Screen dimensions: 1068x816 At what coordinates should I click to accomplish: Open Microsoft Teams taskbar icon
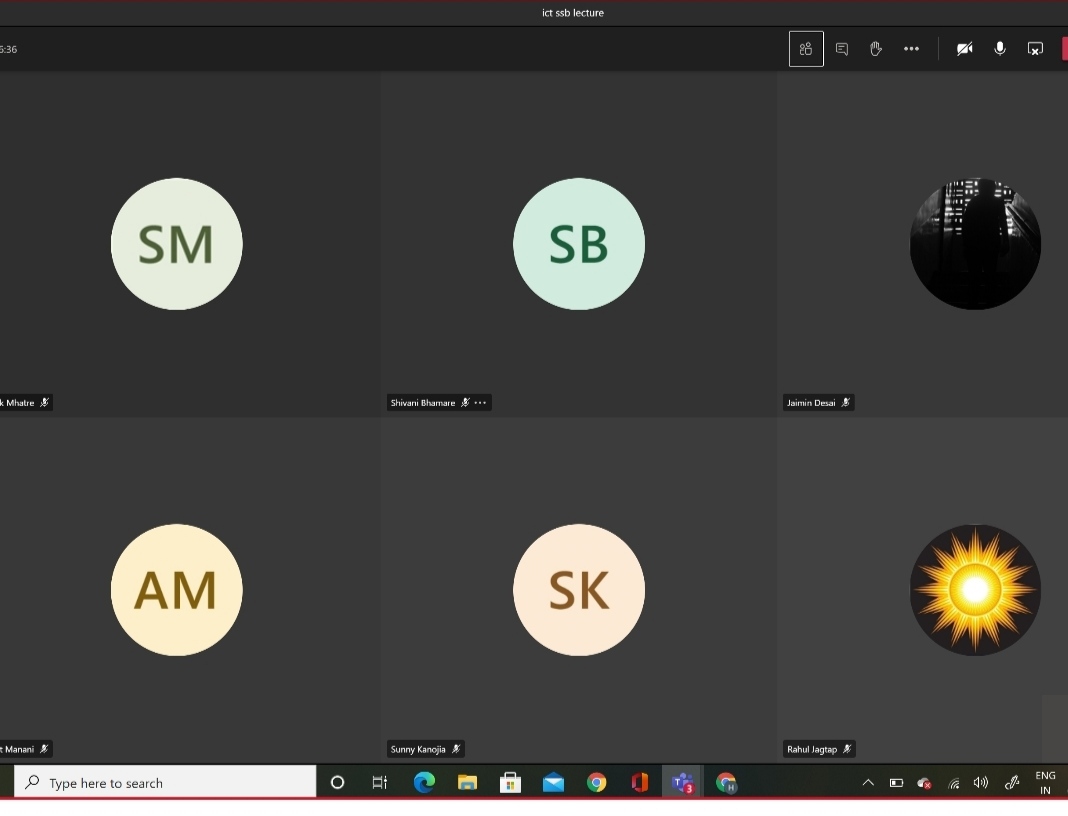[683, 783]
